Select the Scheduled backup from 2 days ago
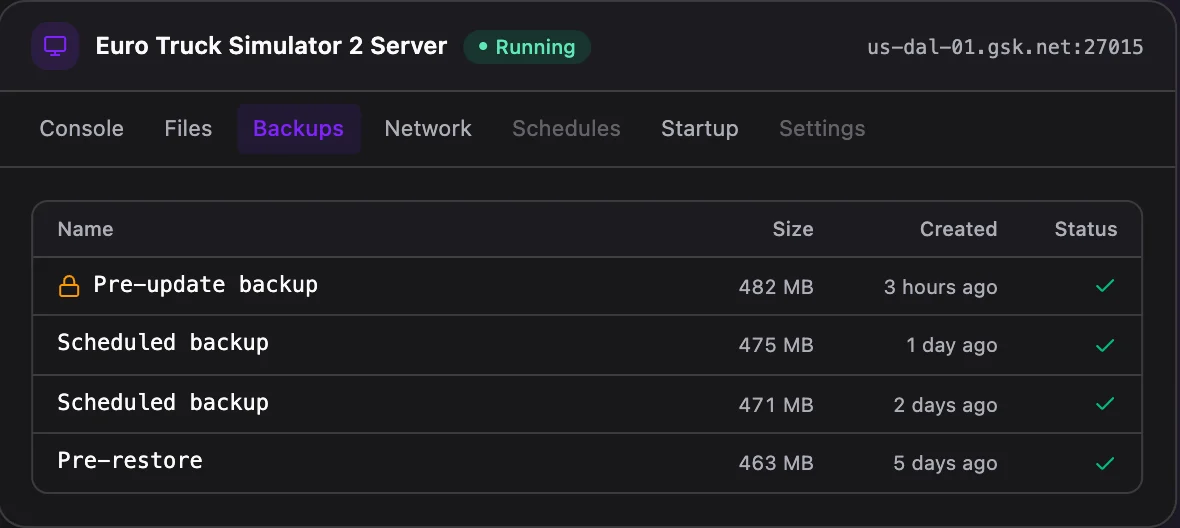Screen dimensions: 1180x528 click(x=163, y=402)
